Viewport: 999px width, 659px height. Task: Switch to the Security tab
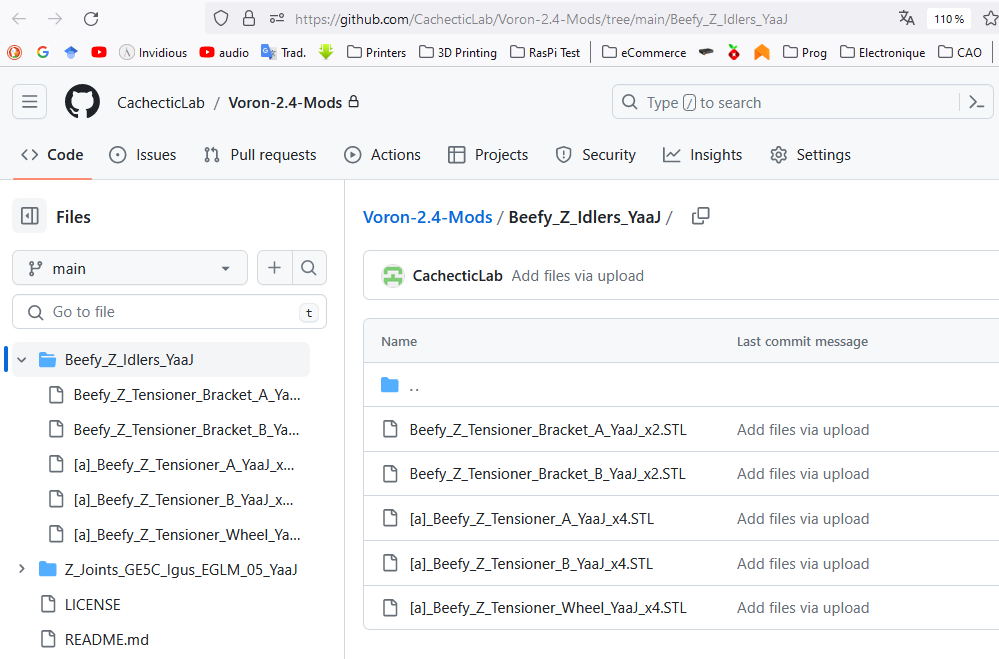pos(596,155)
